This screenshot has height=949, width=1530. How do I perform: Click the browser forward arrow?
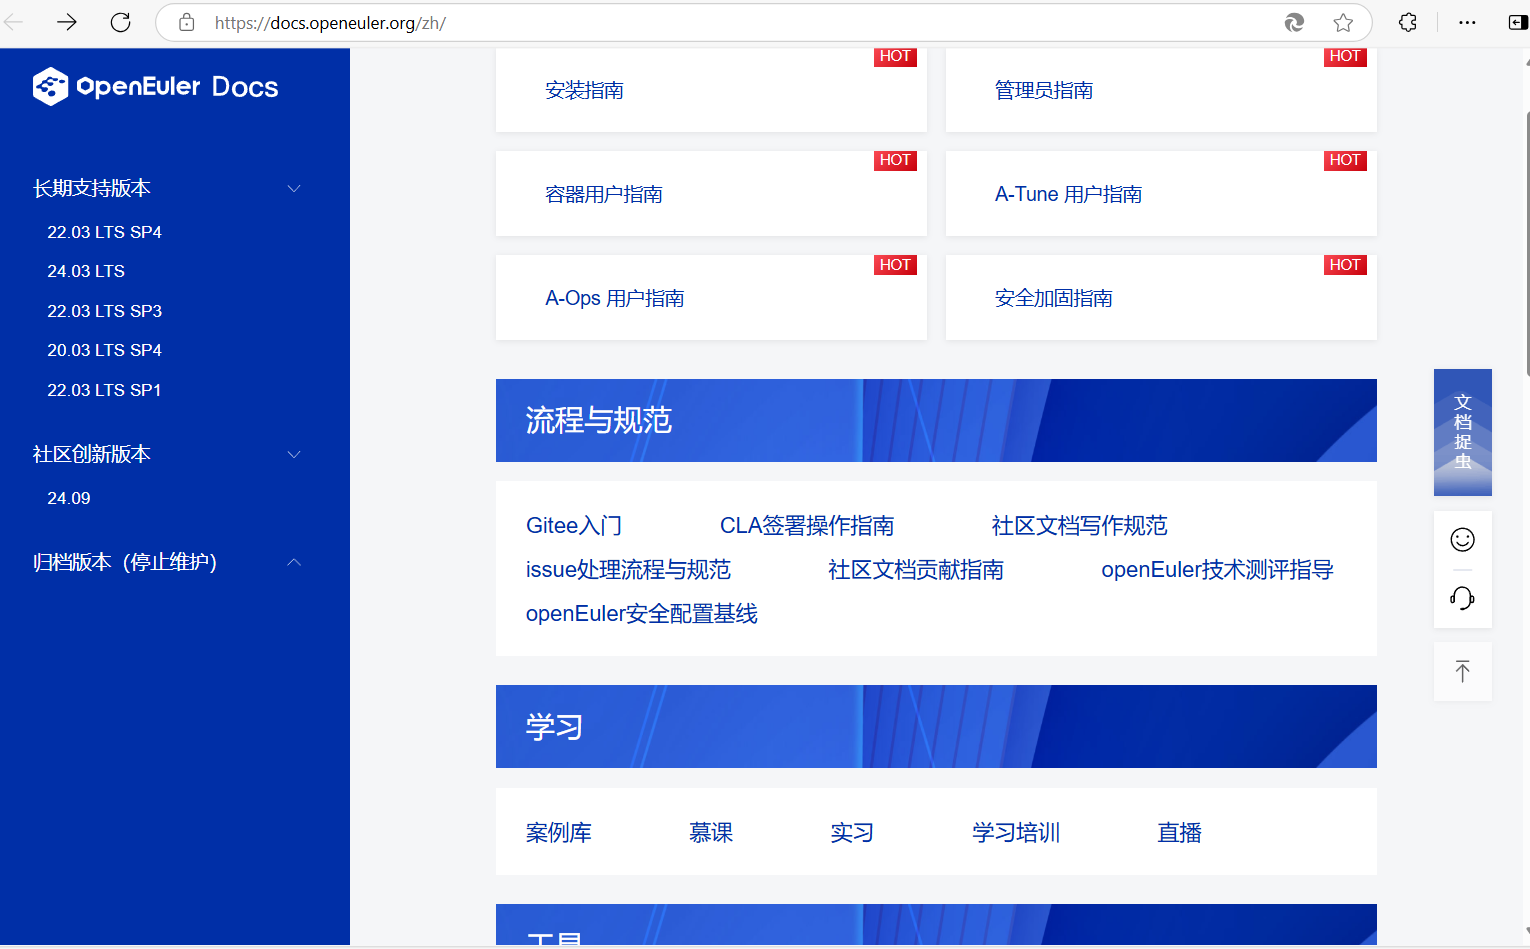[x=67, y=22]
